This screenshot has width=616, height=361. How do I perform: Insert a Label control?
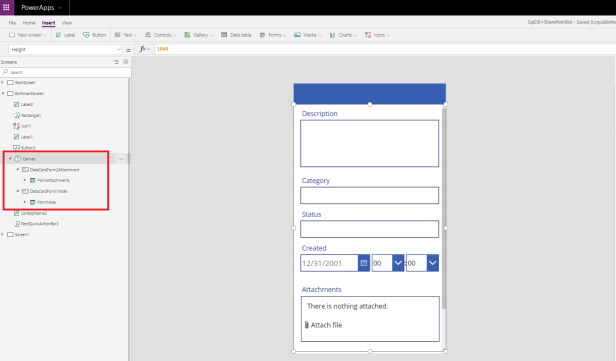tap(65, 35)
